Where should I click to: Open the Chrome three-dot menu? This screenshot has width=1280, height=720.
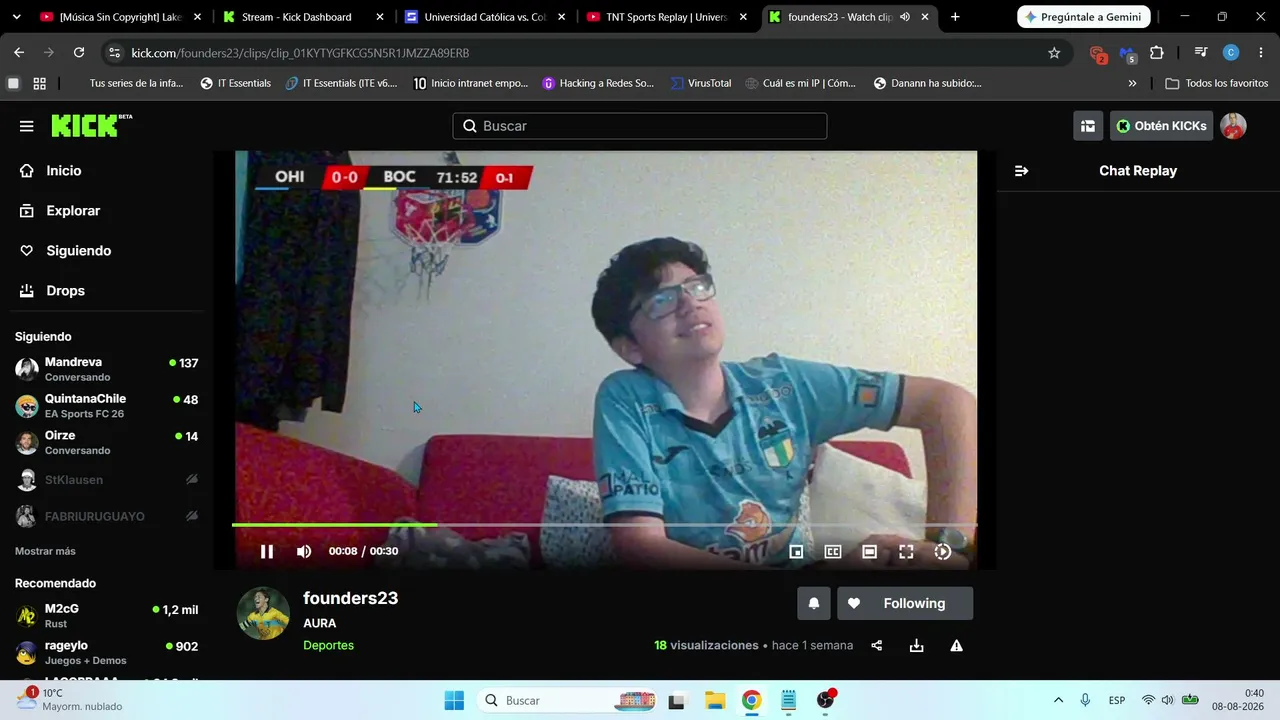coord(1260,53)
